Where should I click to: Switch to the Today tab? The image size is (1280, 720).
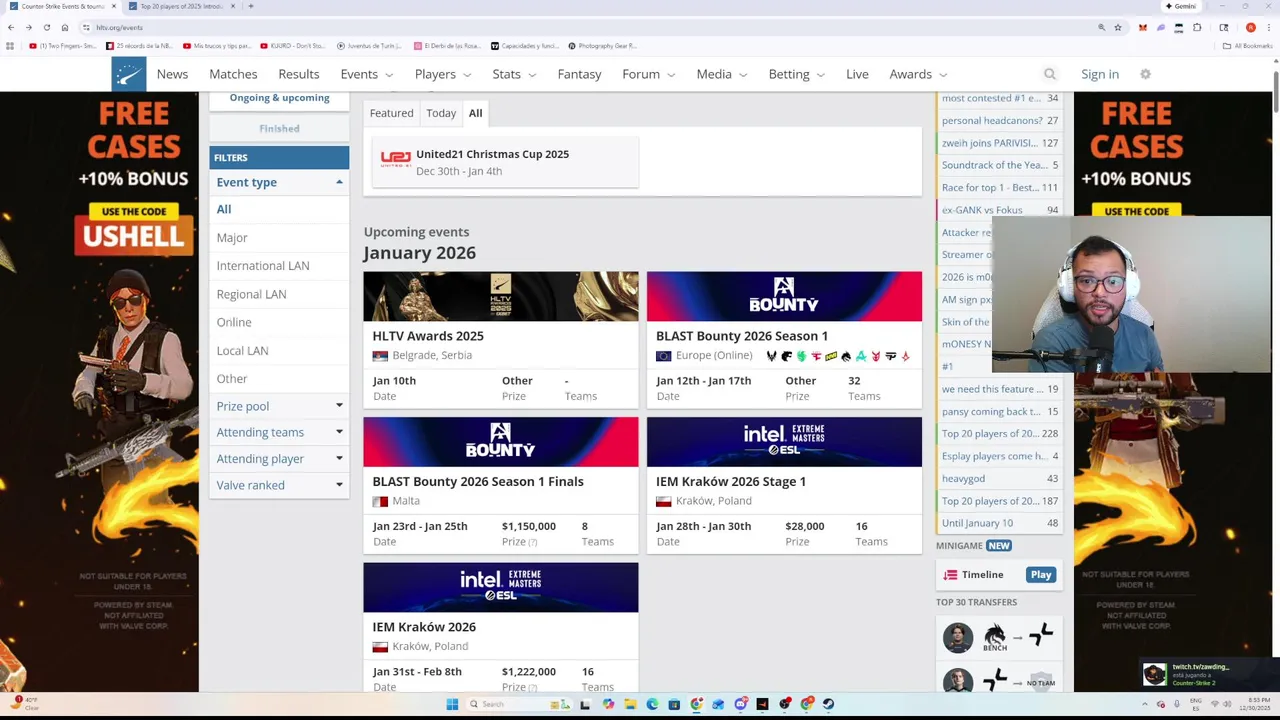coord(441,113)
